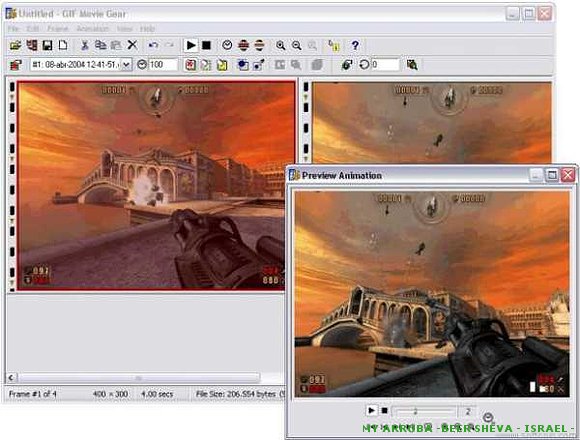Create a new blank animation file
Screen dimensions: 580x440
point(63,45)
